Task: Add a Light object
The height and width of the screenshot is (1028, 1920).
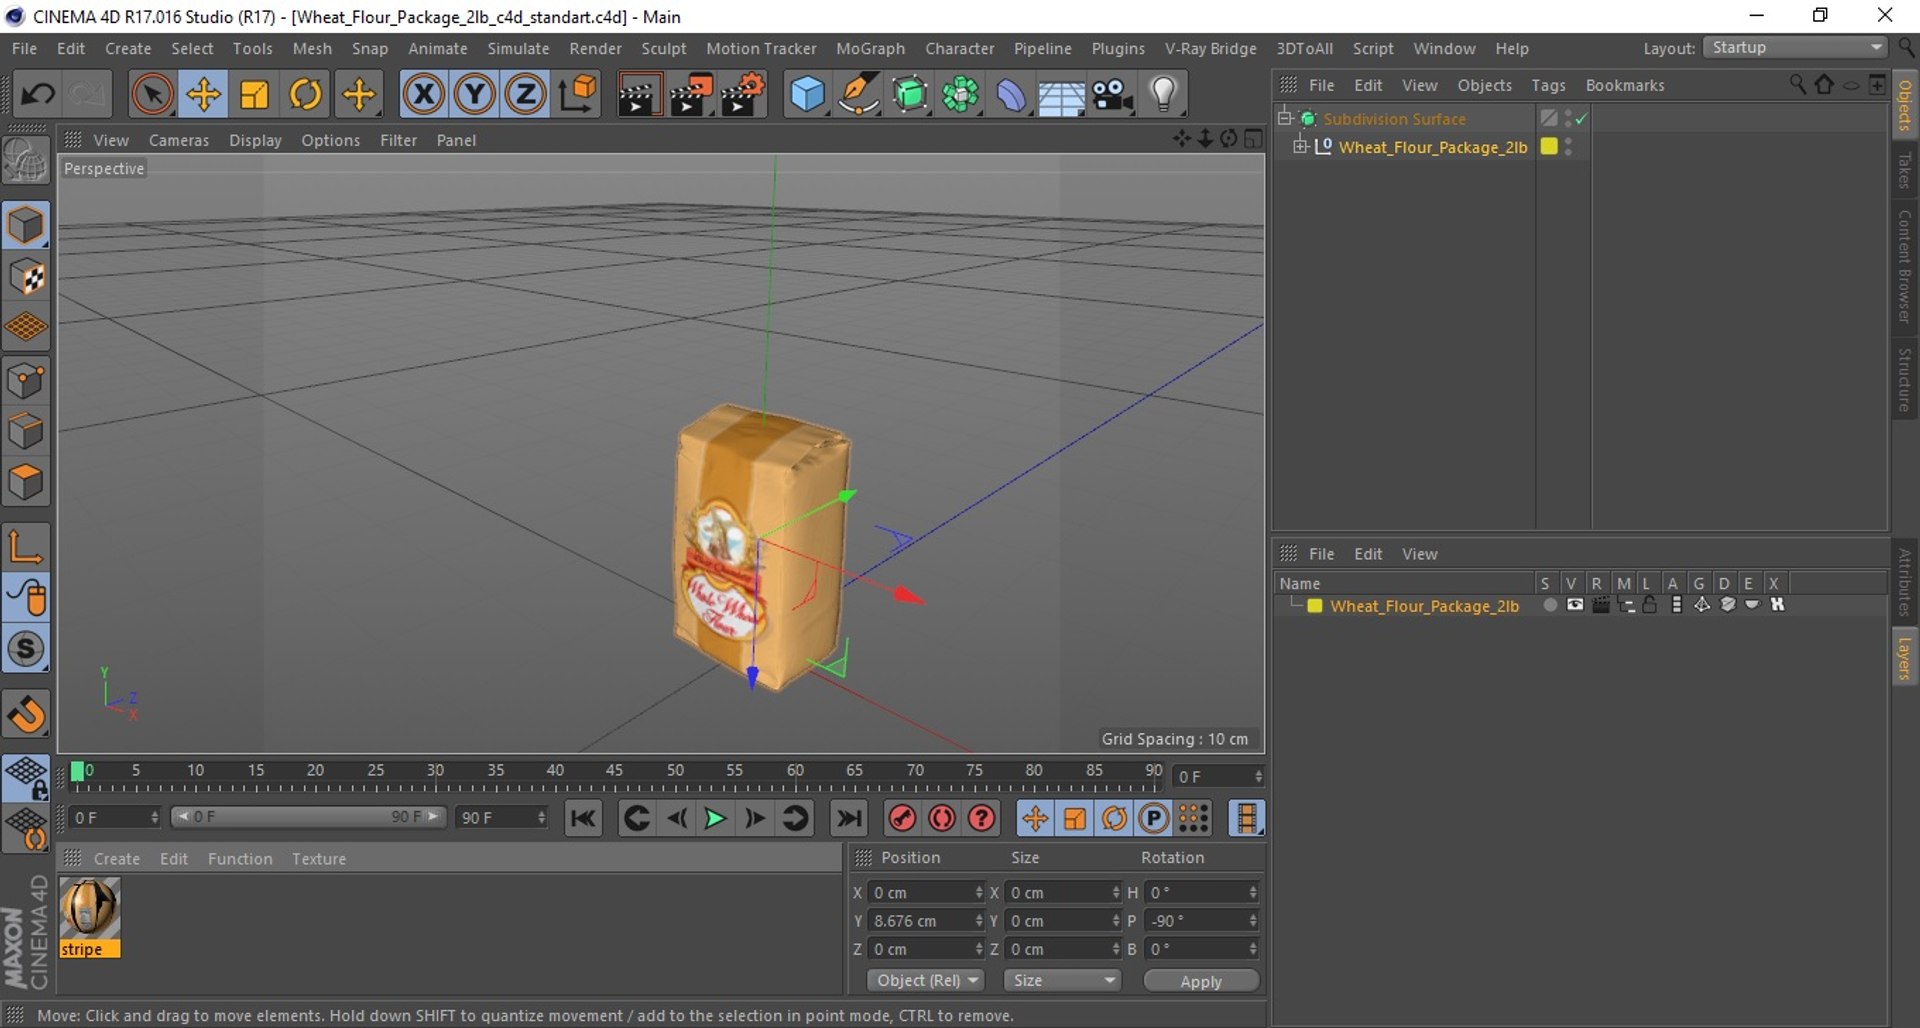Action: tap(1163, 94)
